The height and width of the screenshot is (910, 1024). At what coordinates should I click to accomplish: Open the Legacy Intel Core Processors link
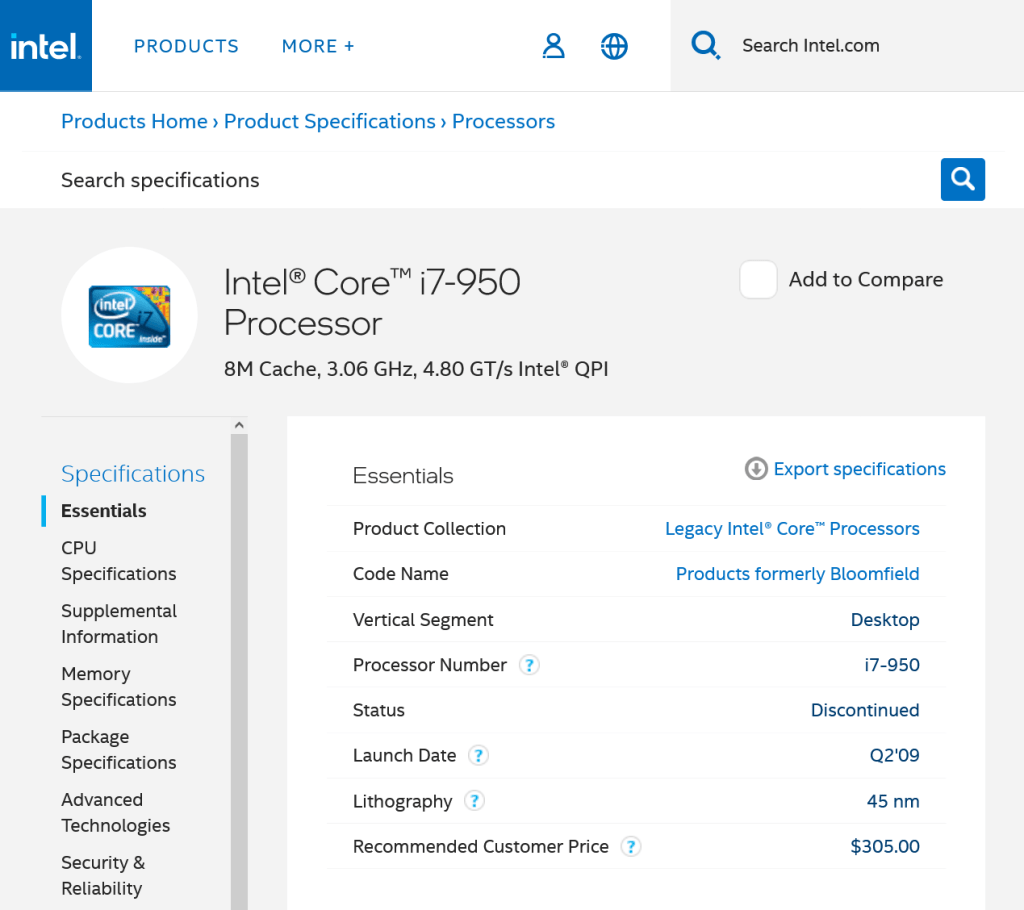coord(792,529)
